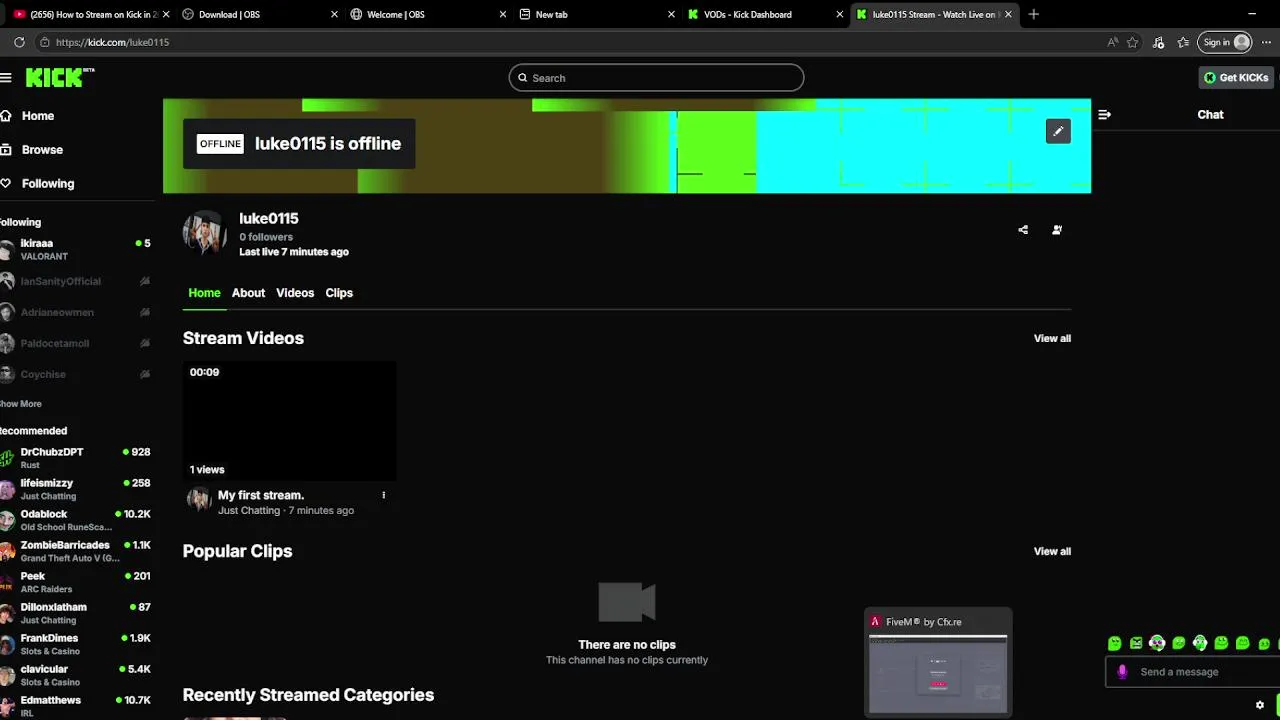Close the luke0115 Stream browser tab
Viewport: 1280px width, 720px height.
1008,14
